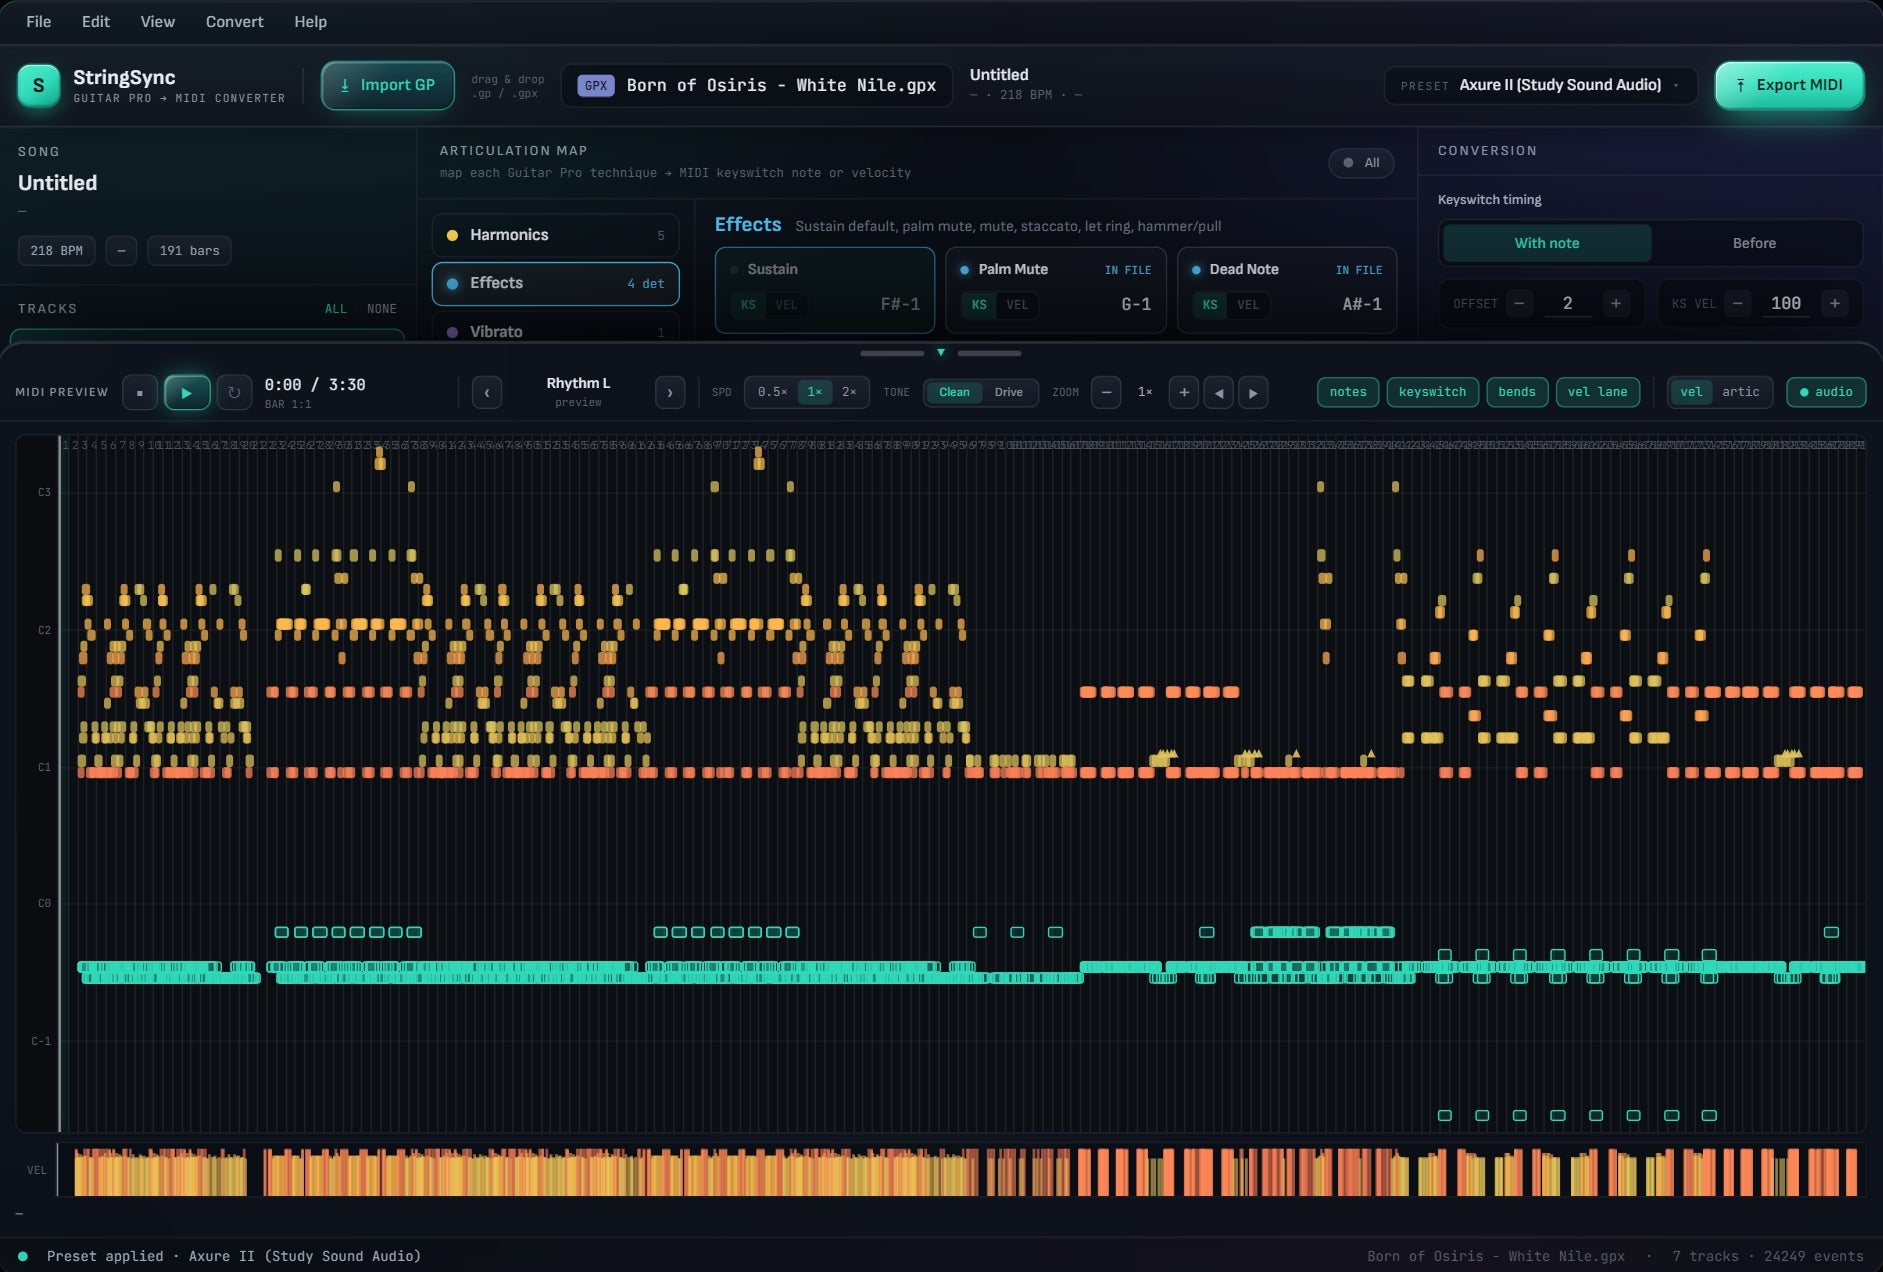The width and height of the screenshot is (1883, 1272).
Task: Toggle KS mode for Sustain
Action: click(x=748, y=305)
